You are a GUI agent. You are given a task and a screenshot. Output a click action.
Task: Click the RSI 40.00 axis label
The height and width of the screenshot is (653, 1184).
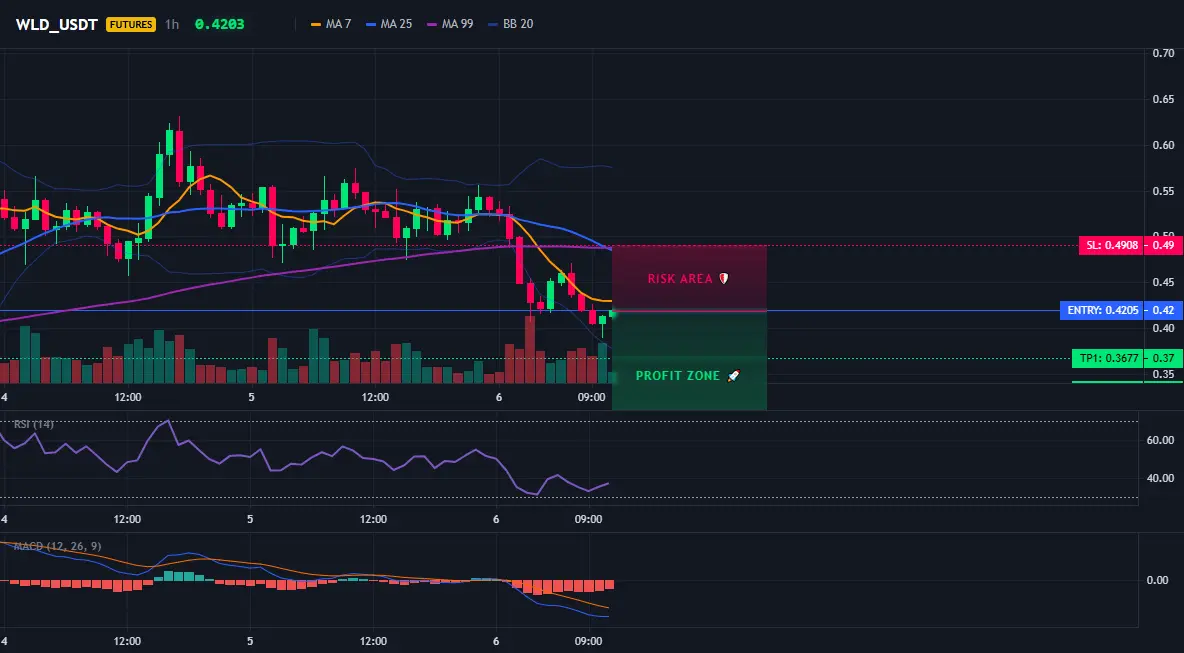coord(1160,478)
